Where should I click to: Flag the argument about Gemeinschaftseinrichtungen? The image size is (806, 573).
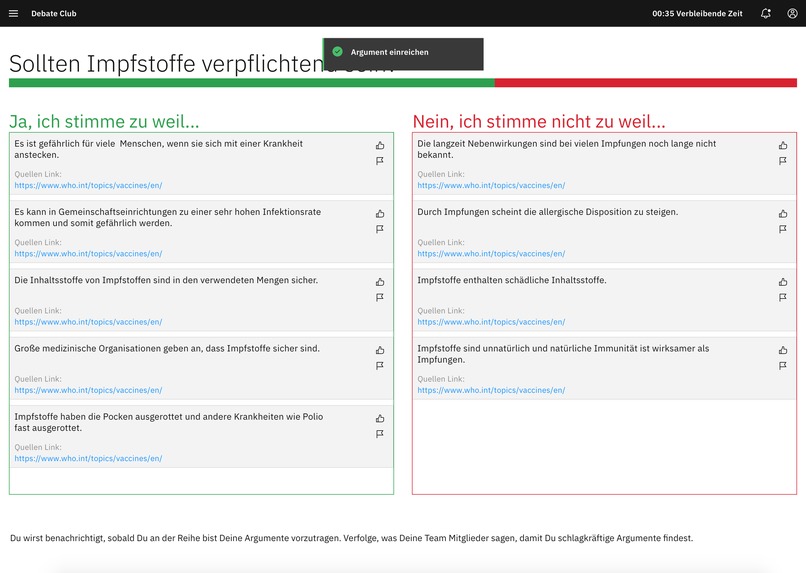(380, 229)
